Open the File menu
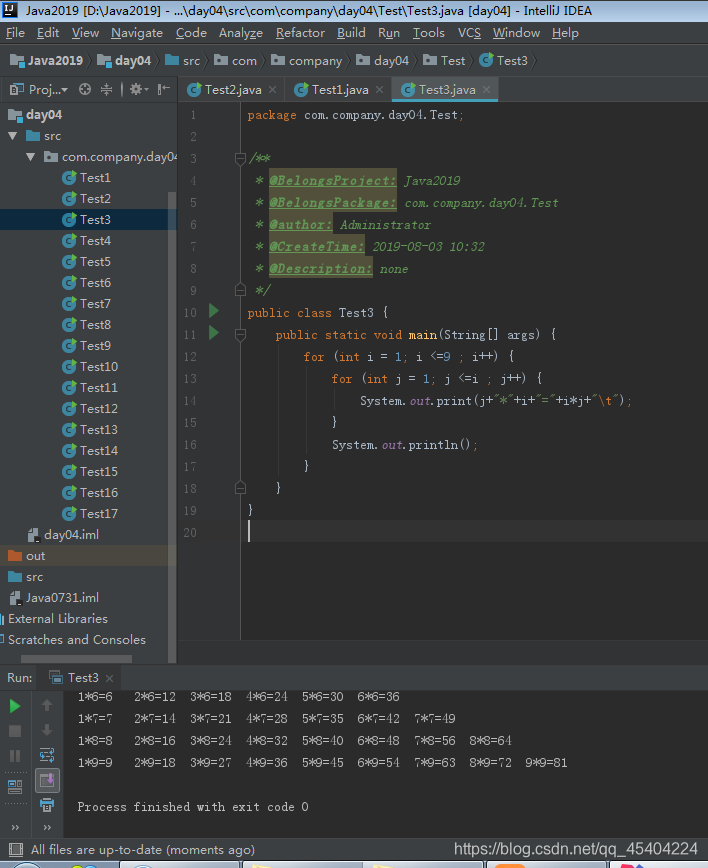708x868 pixels. pyautogui.click(x=15, y=33)
